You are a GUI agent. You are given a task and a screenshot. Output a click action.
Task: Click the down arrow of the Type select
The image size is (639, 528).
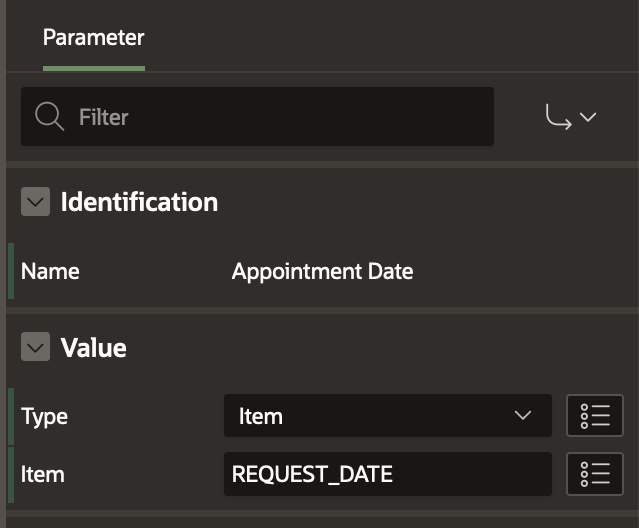click(x=522, y=416)
